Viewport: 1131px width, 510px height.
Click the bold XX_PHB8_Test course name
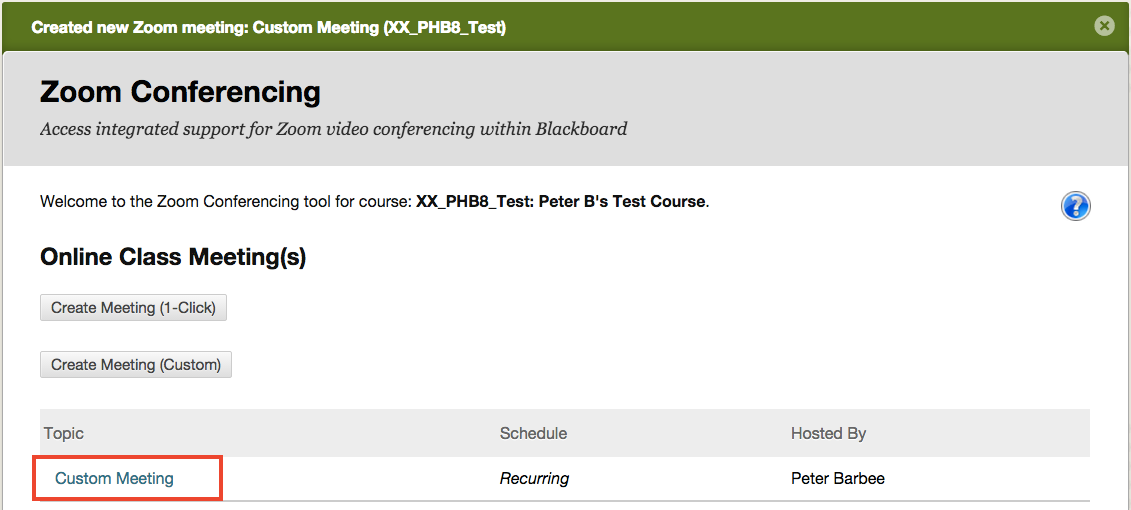475,202
